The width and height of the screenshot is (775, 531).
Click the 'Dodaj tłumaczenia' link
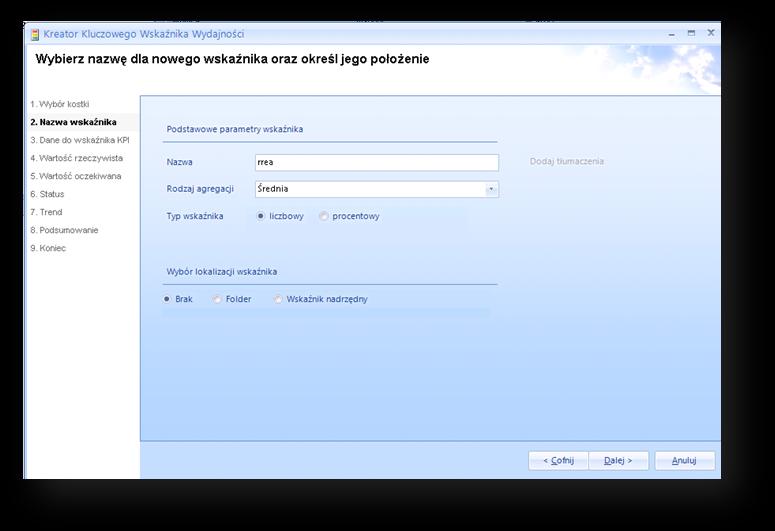tap(566, 161)
